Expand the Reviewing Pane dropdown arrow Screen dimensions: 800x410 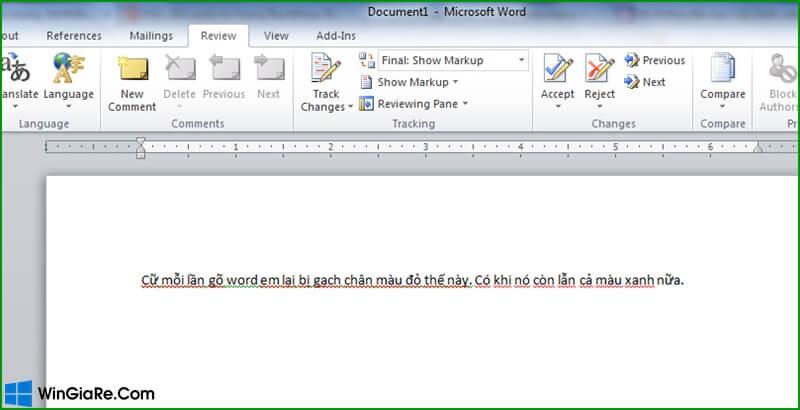click(465, 104)
